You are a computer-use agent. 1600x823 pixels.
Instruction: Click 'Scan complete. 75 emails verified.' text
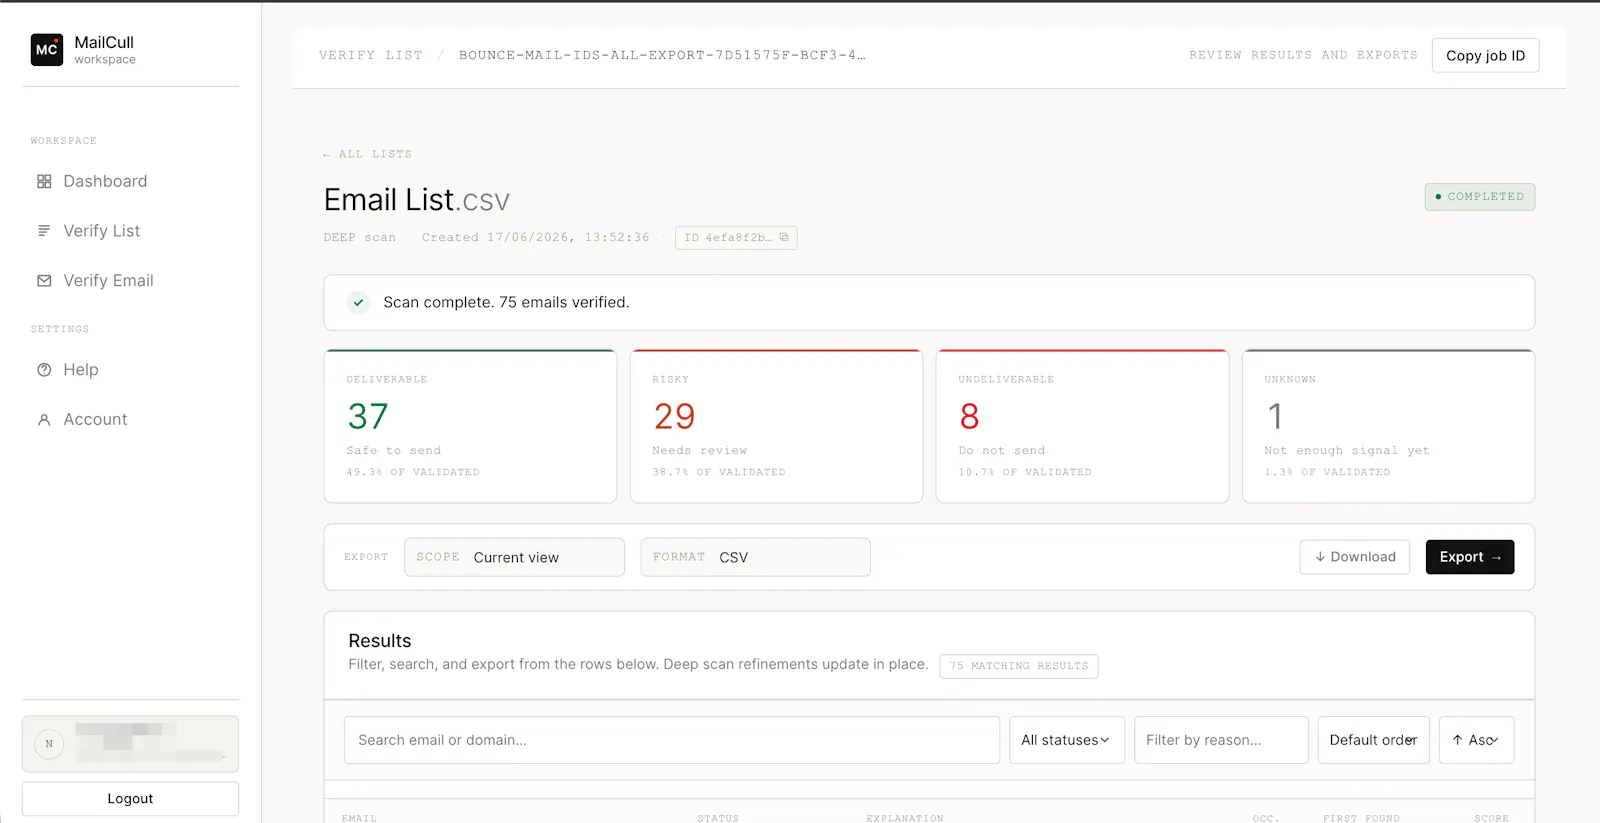pyautogui.click(x=506, y=302)
